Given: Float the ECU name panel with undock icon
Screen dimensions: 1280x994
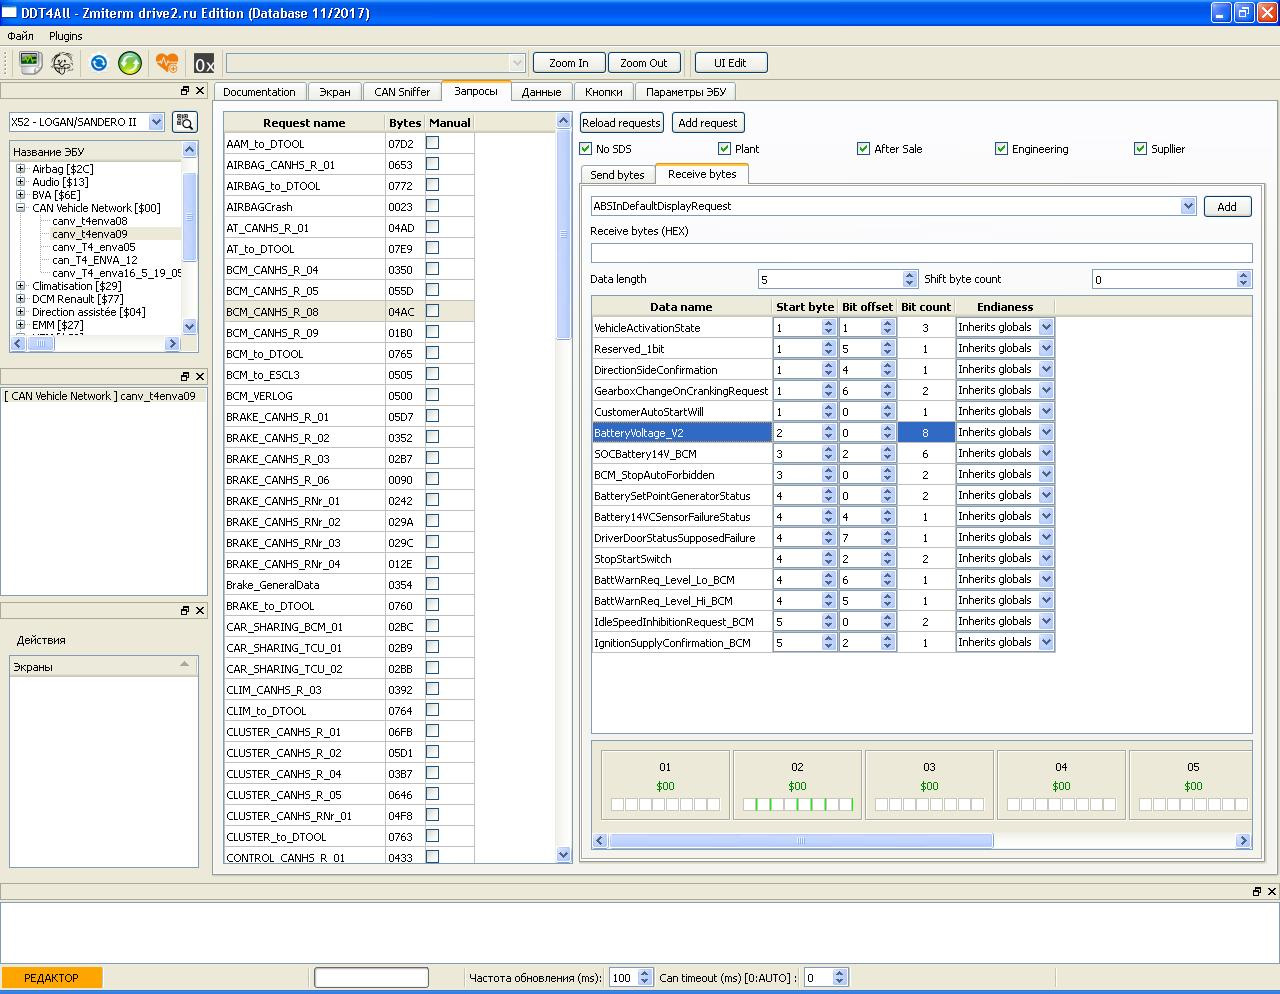Looking at the screenshot, I should coord(185,91).
